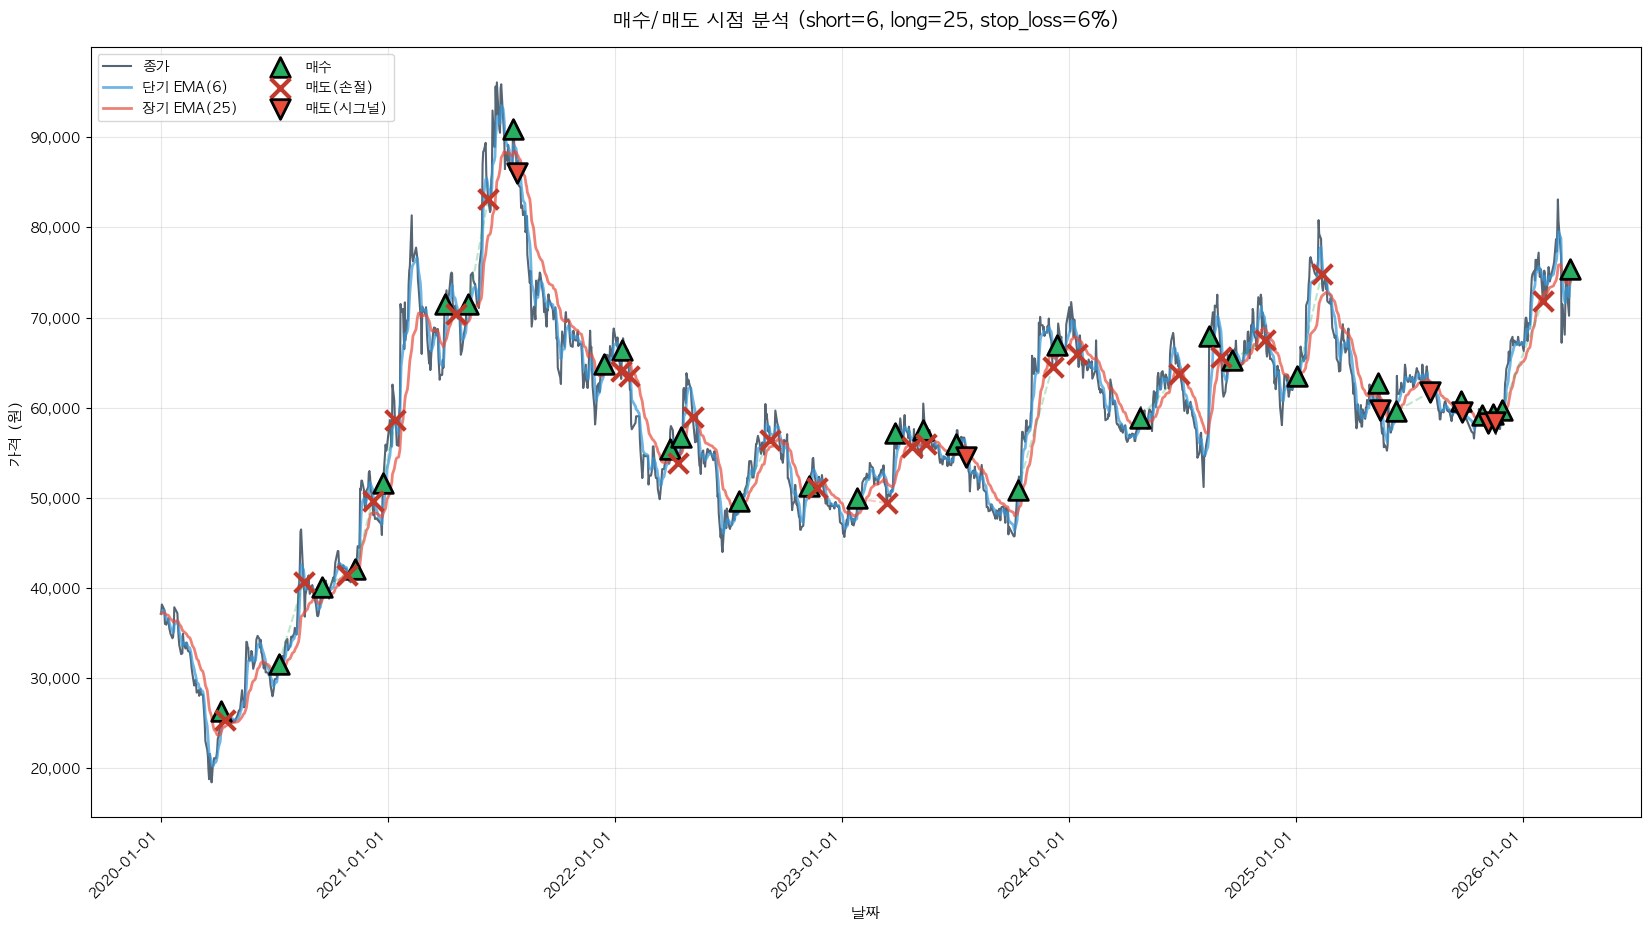Click the 90,000 y-axis tick label

[x=55, y=138]
